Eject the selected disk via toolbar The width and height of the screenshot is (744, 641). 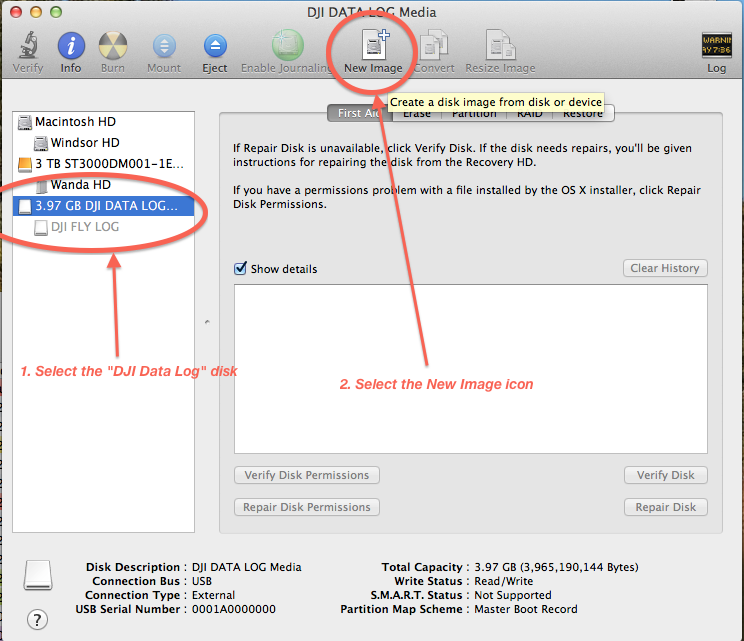(x=215, y=52)
